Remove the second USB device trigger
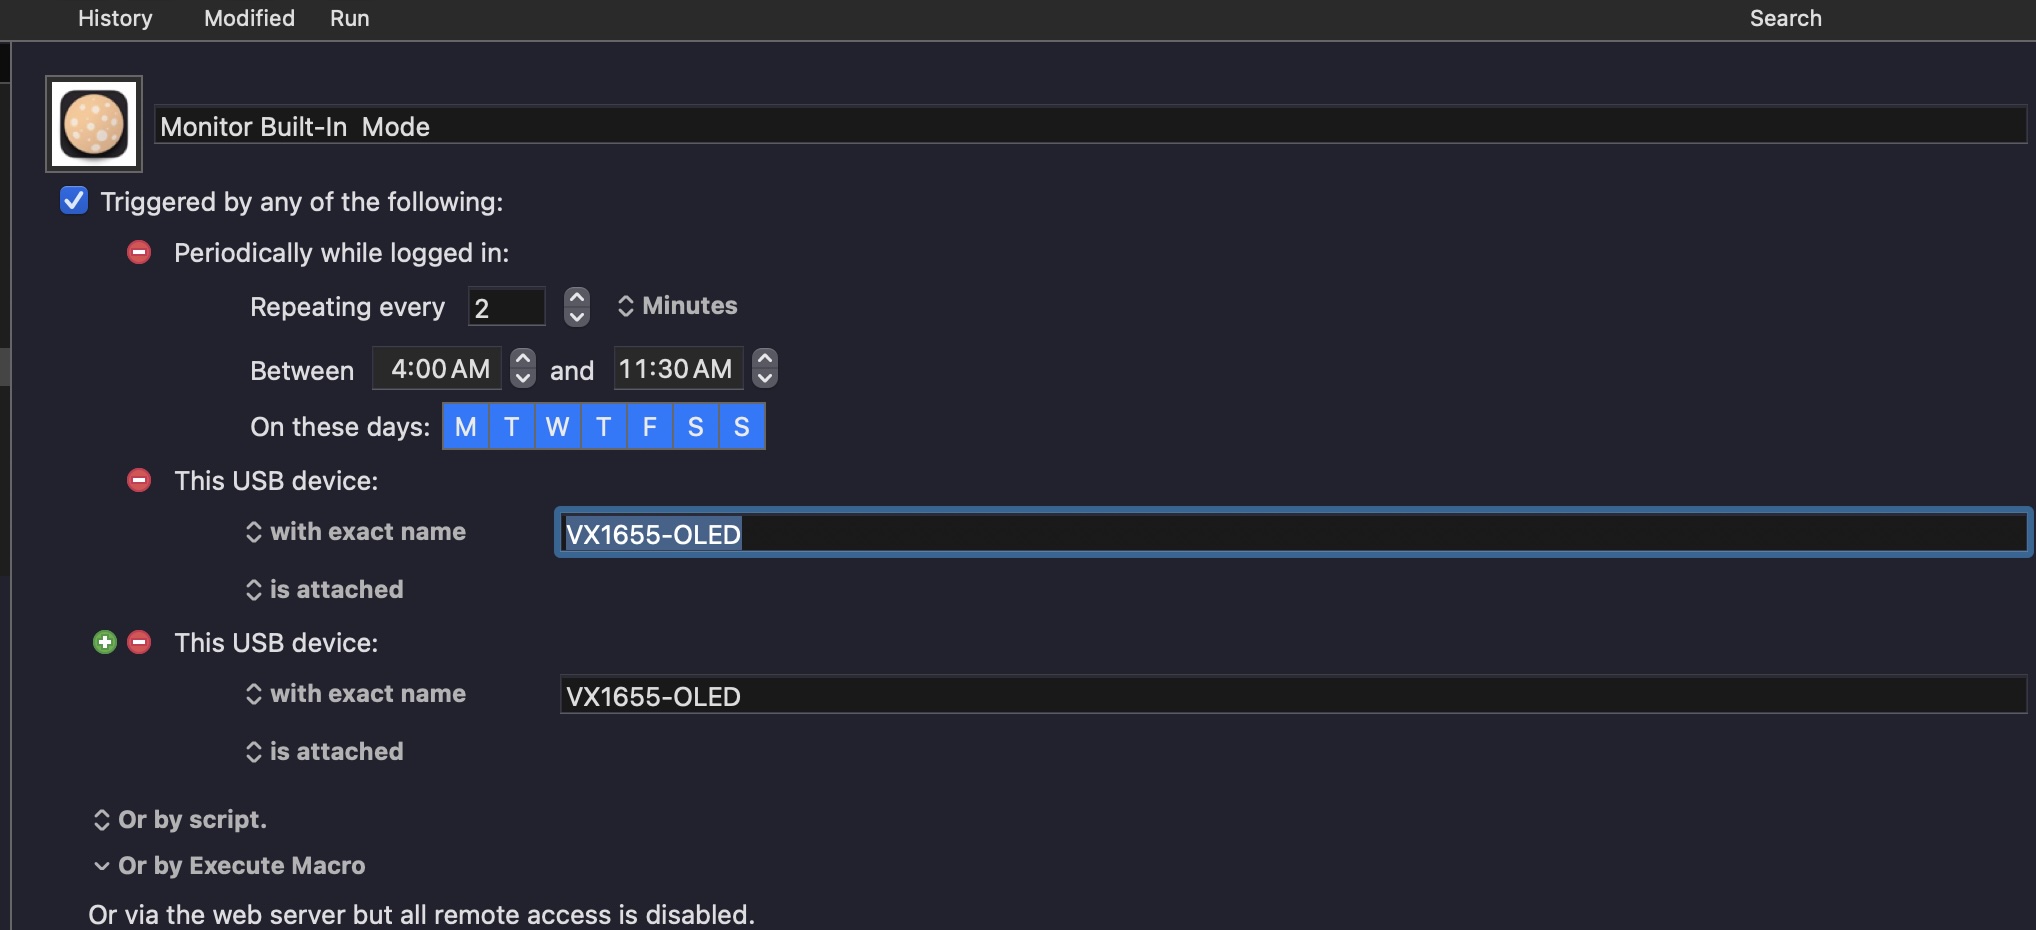 click(139, 643)
